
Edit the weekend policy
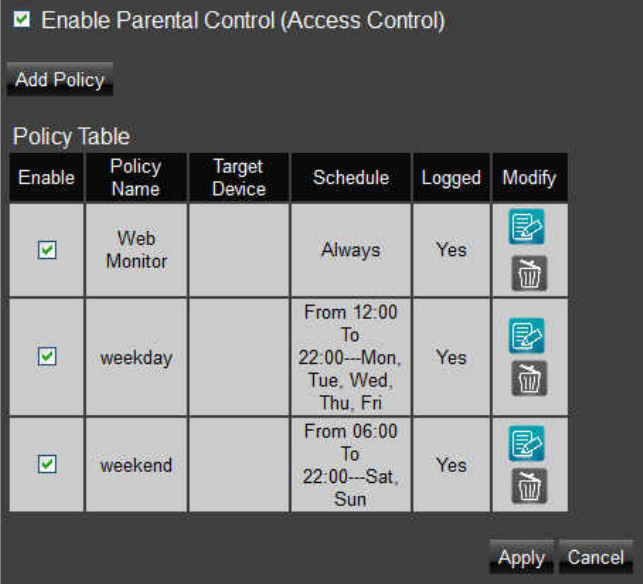[x=527, y=444]
